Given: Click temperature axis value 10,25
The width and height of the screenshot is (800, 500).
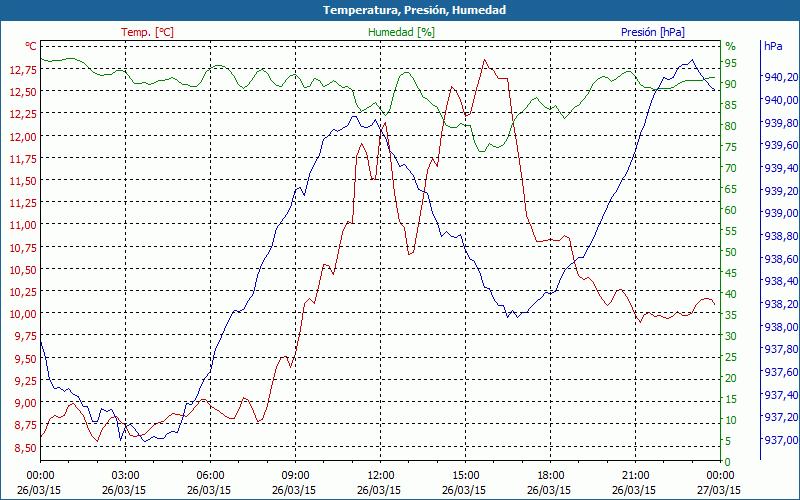Looking at the screenshot, I should [23, 291].
